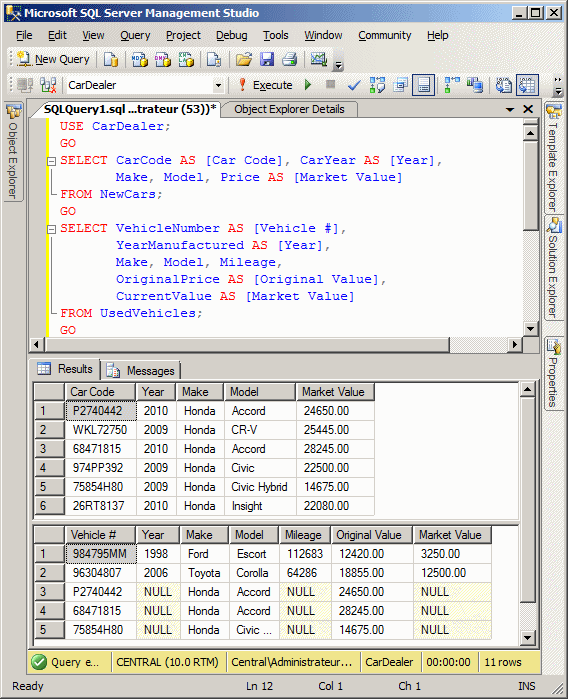Open the Project menu
This screenshot has width=568, height=699.
[183, 35]
